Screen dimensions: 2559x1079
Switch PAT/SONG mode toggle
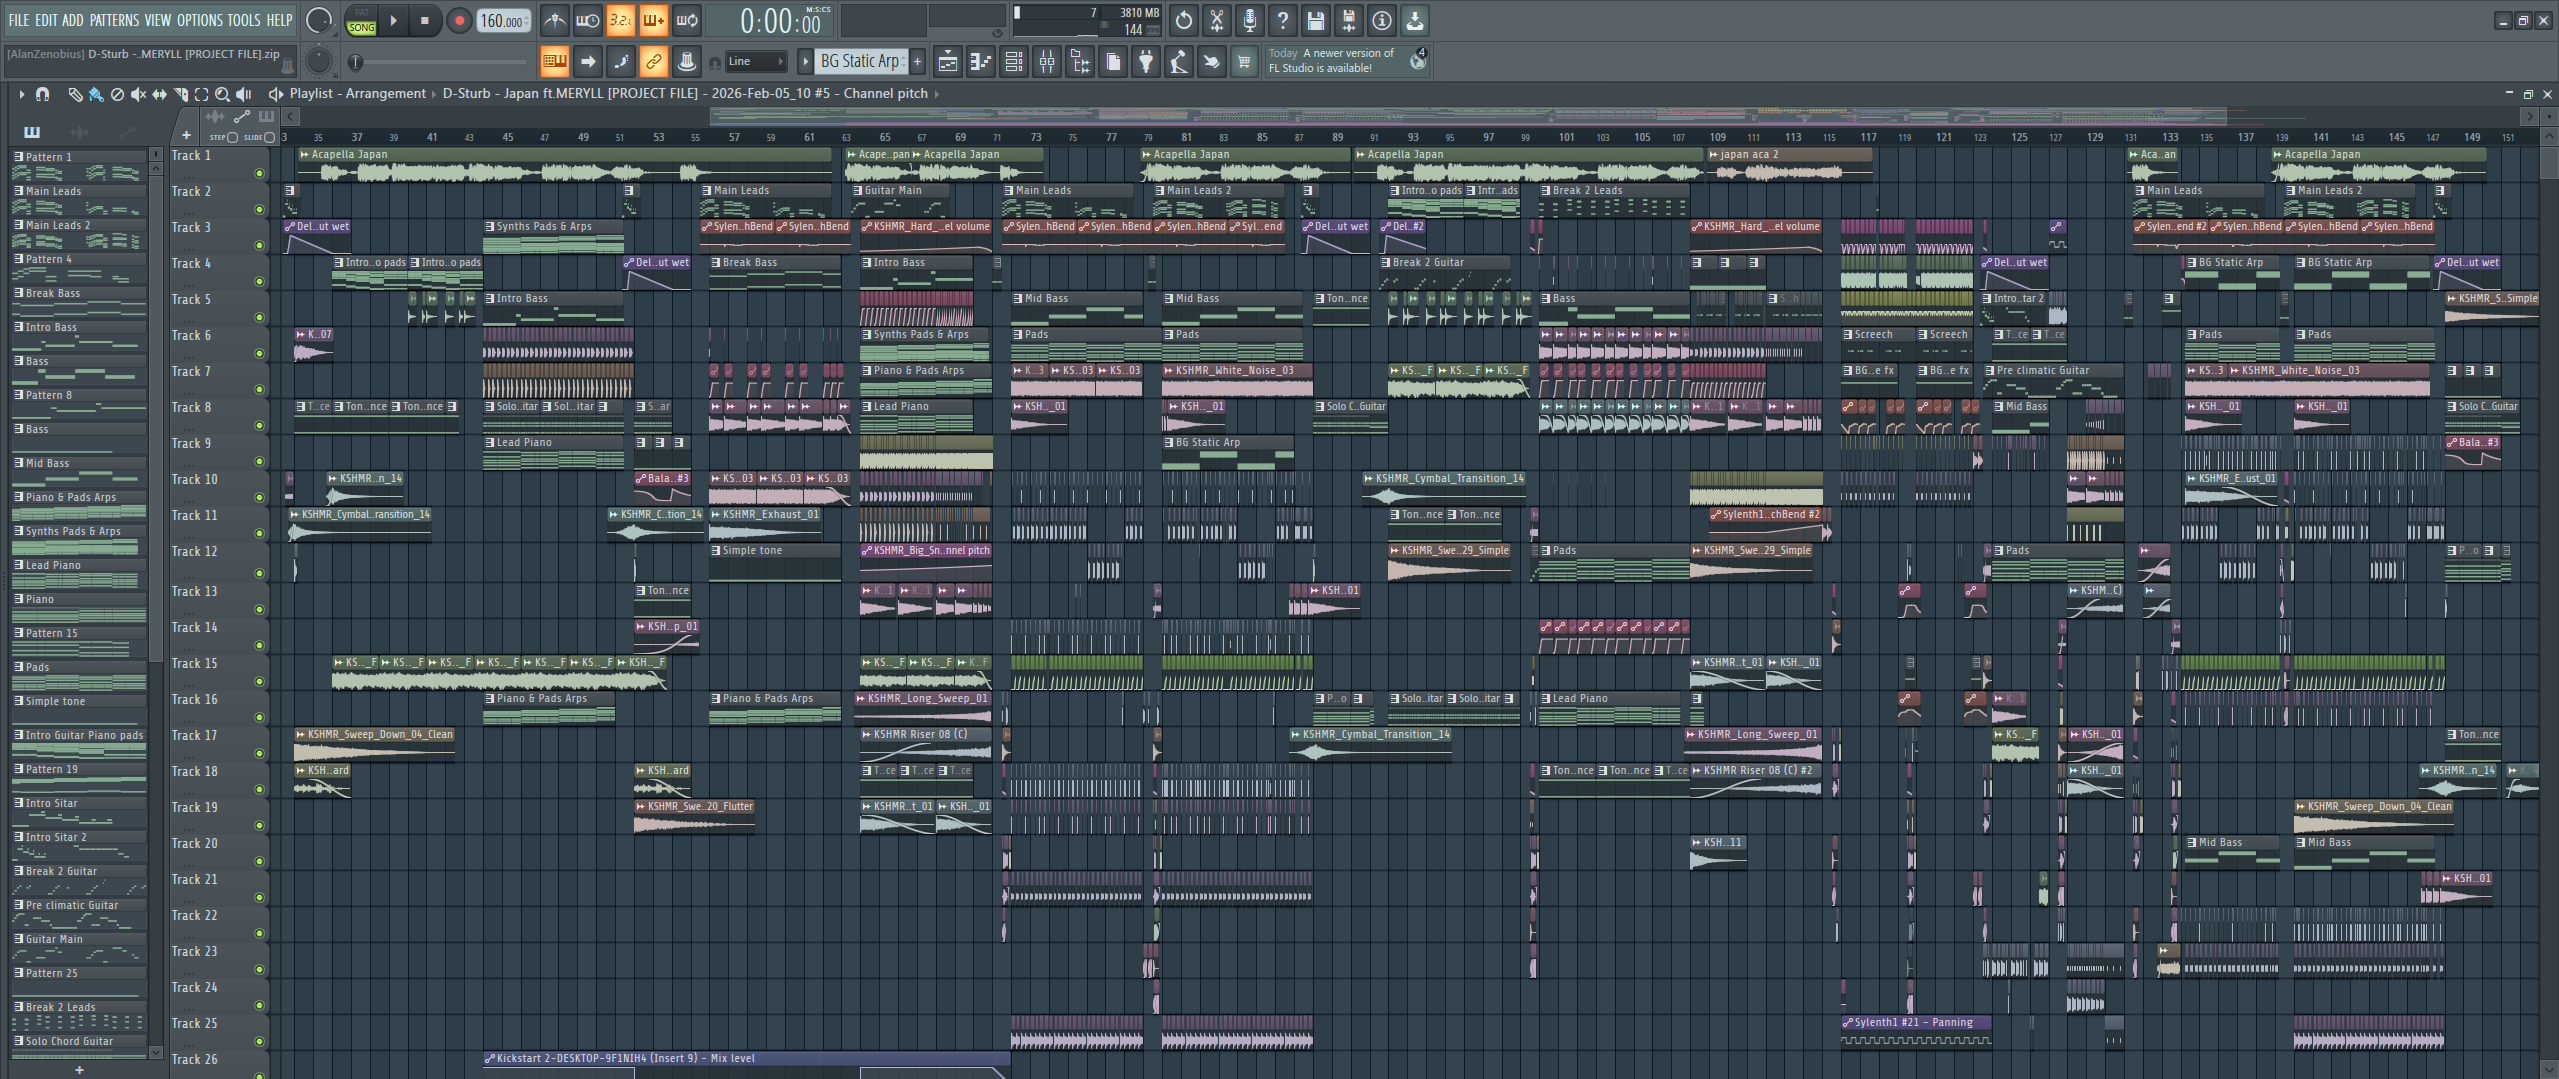tap(361, 20)
